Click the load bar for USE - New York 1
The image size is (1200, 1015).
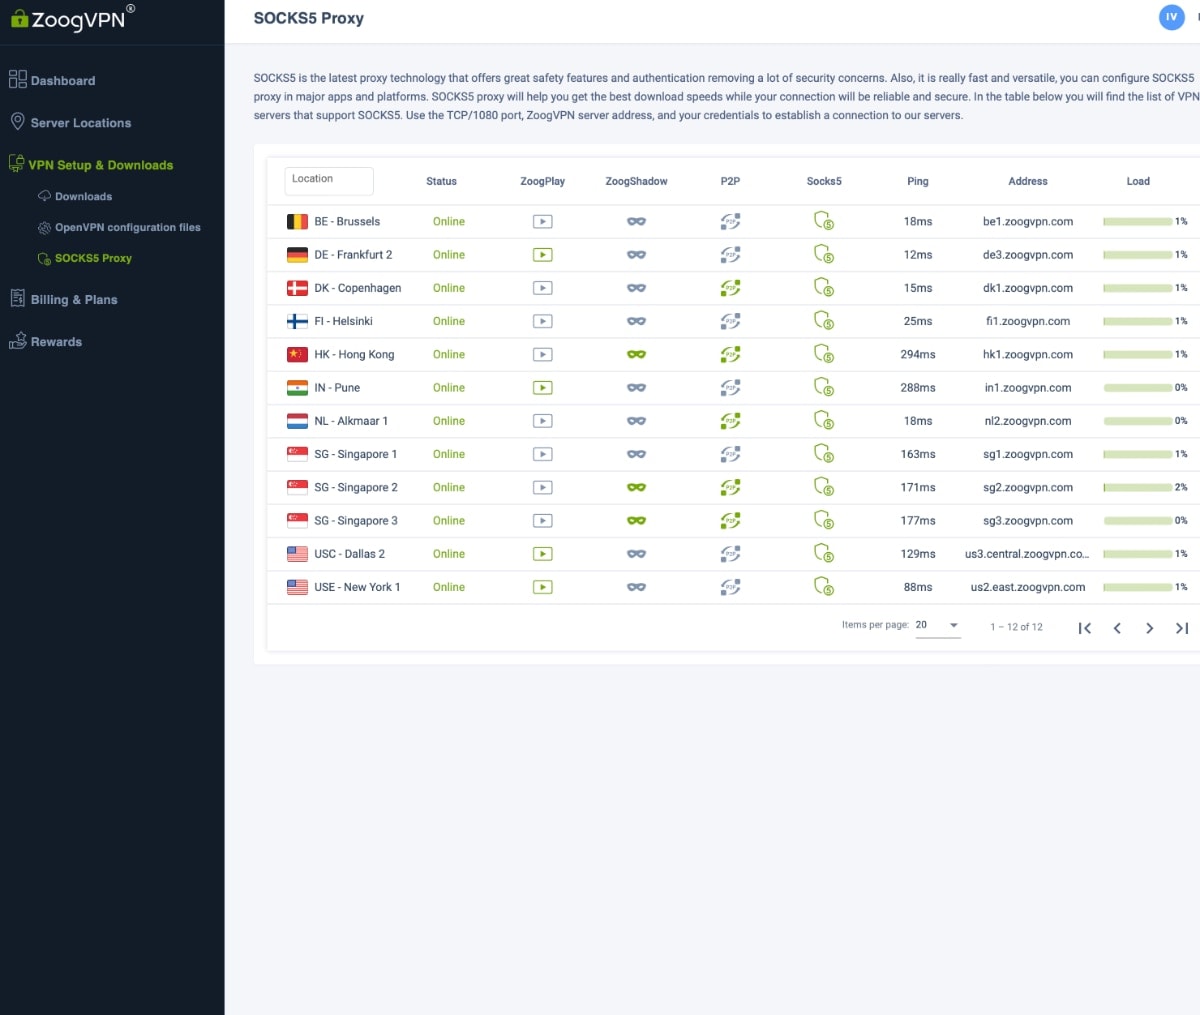(1138, 587)
